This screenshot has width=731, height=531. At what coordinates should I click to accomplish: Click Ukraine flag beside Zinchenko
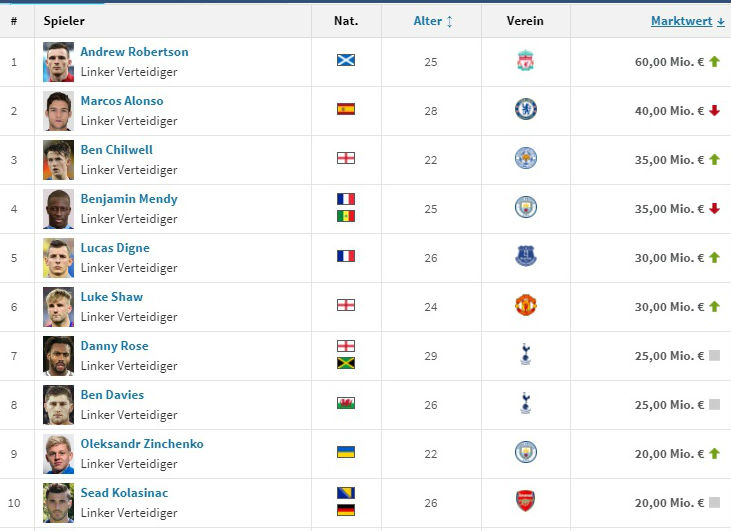click(x=346, y=452)
